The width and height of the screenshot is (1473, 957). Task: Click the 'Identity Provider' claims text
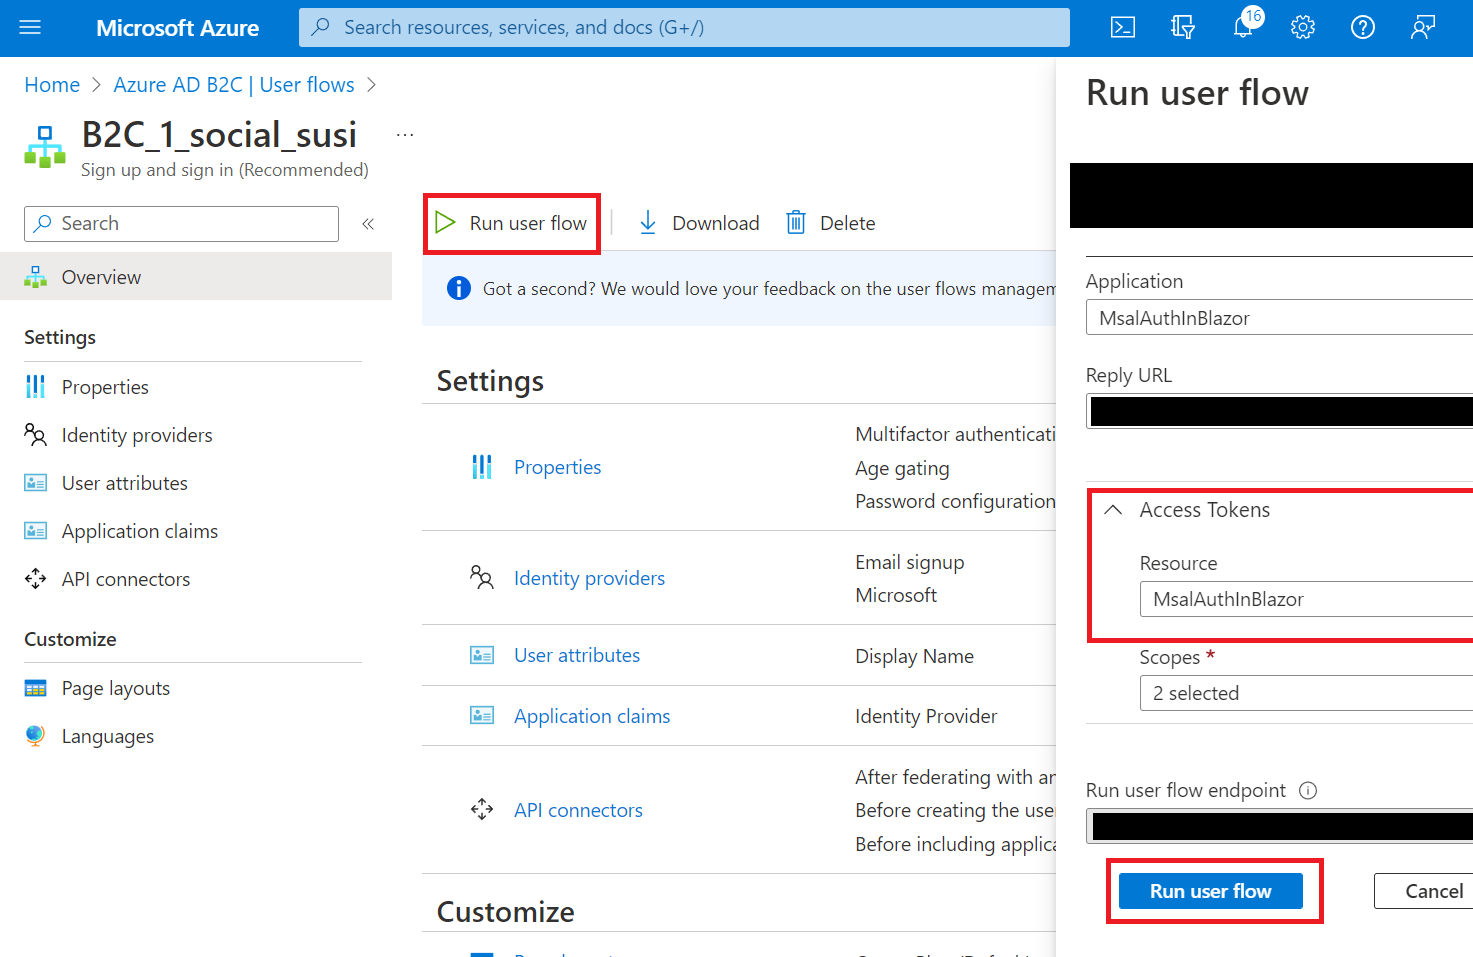click(x=926, y=716)
